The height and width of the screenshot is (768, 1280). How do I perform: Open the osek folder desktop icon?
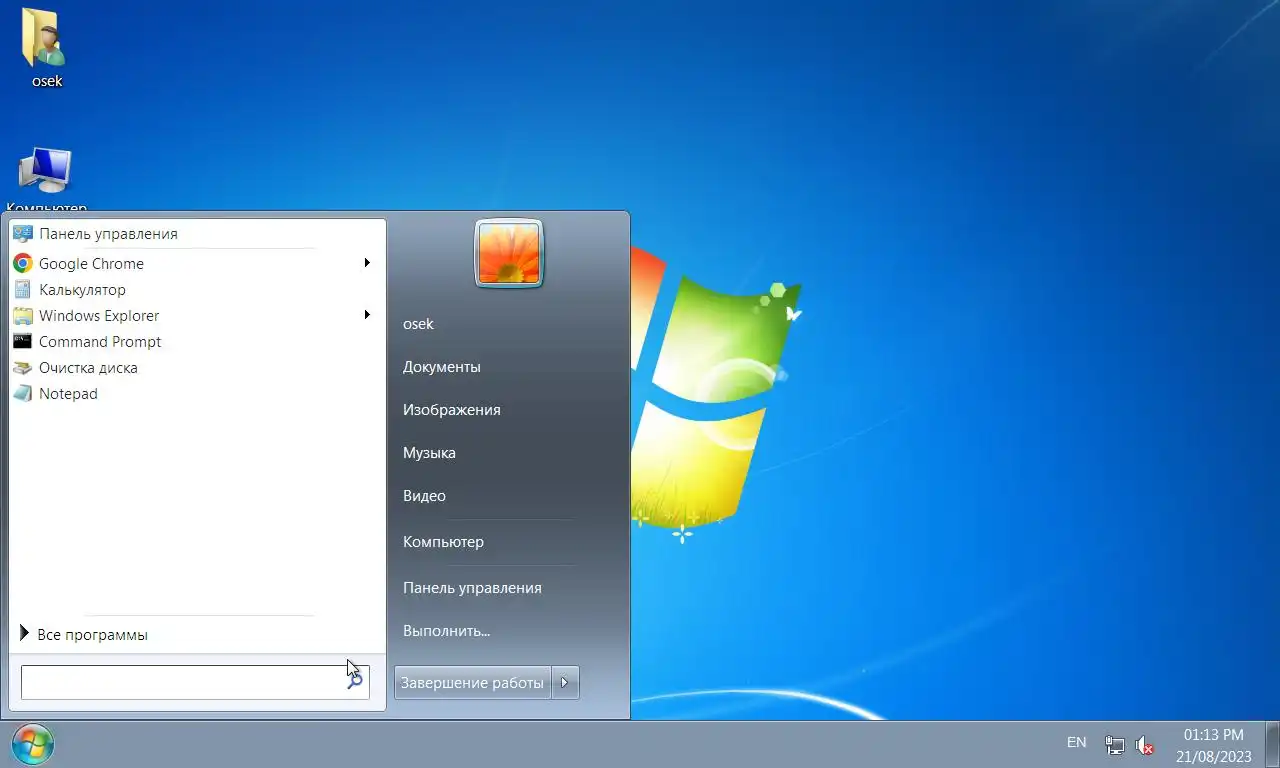[x=46, y=48]
